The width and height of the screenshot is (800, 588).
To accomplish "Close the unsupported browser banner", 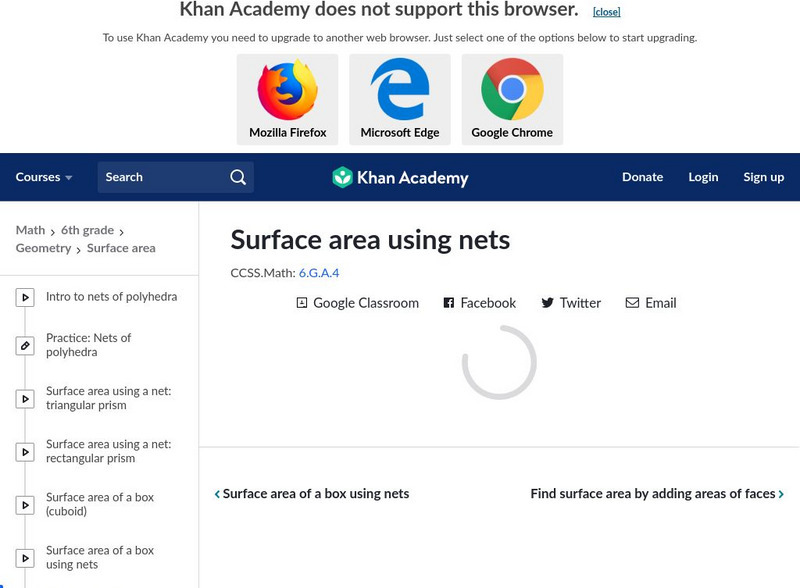I will coord(606,12).
